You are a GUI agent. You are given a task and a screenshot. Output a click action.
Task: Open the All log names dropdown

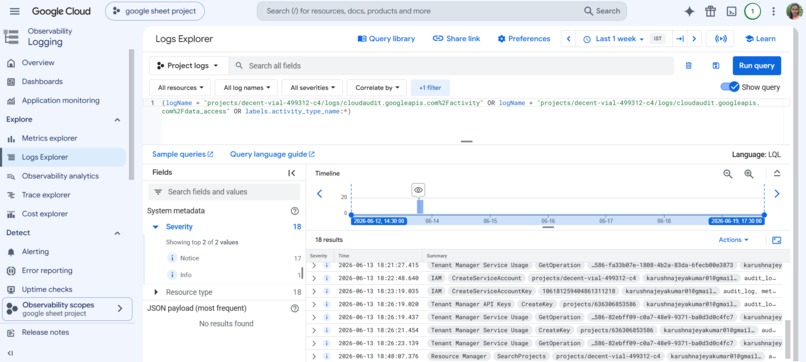pos(246,88)
